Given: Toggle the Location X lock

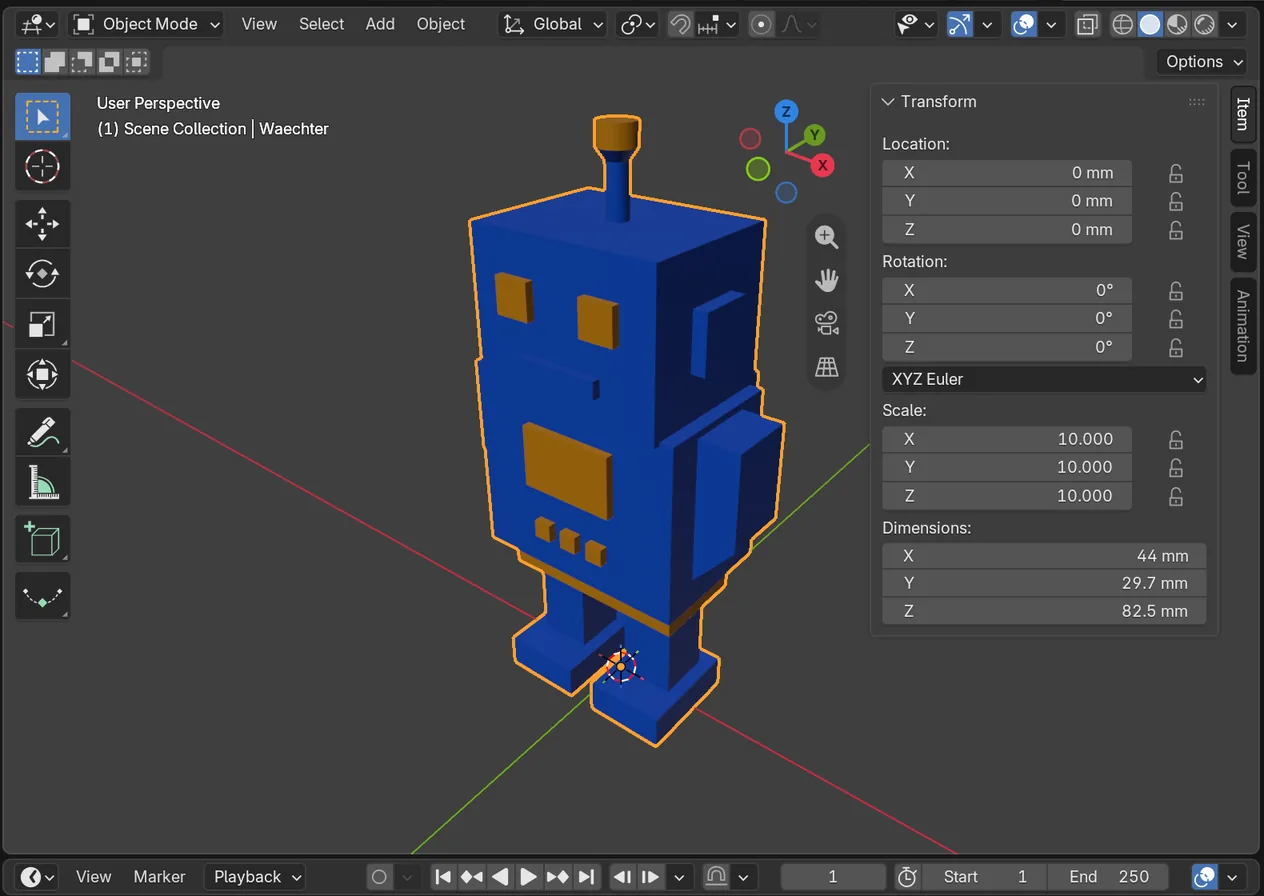Looking at the screenshot, I should coord(1176,173).
